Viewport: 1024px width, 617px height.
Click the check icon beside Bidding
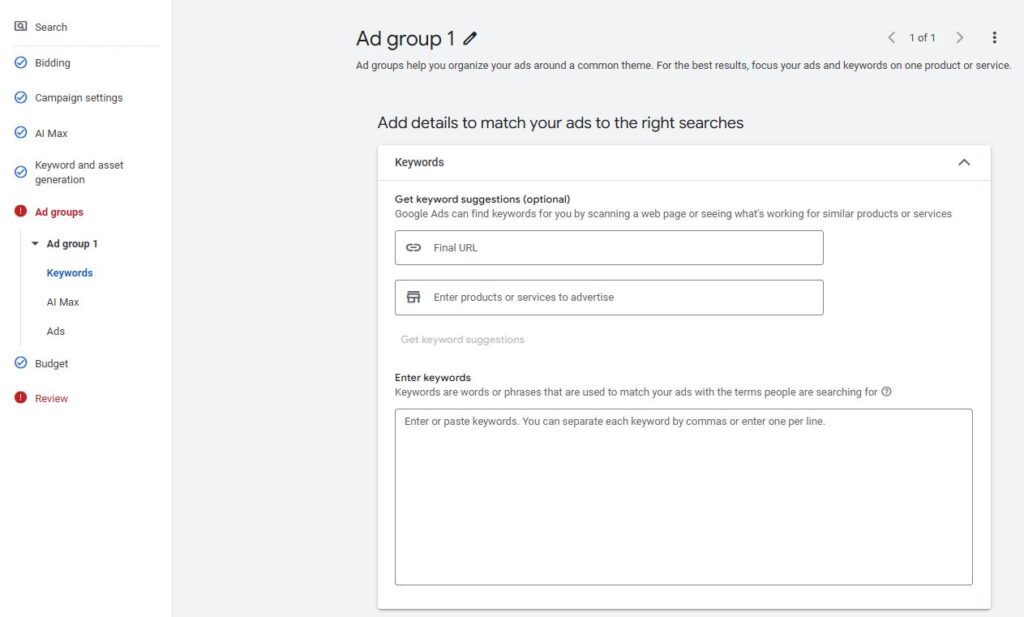(21, 63)
